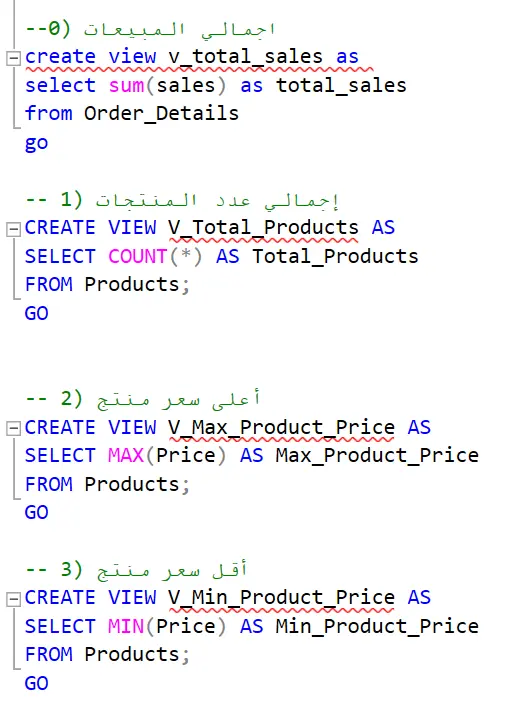Collapse the V_Max_Product_Price view code block
The height and width of the screenshot is (723, 526).
(13, 428)
